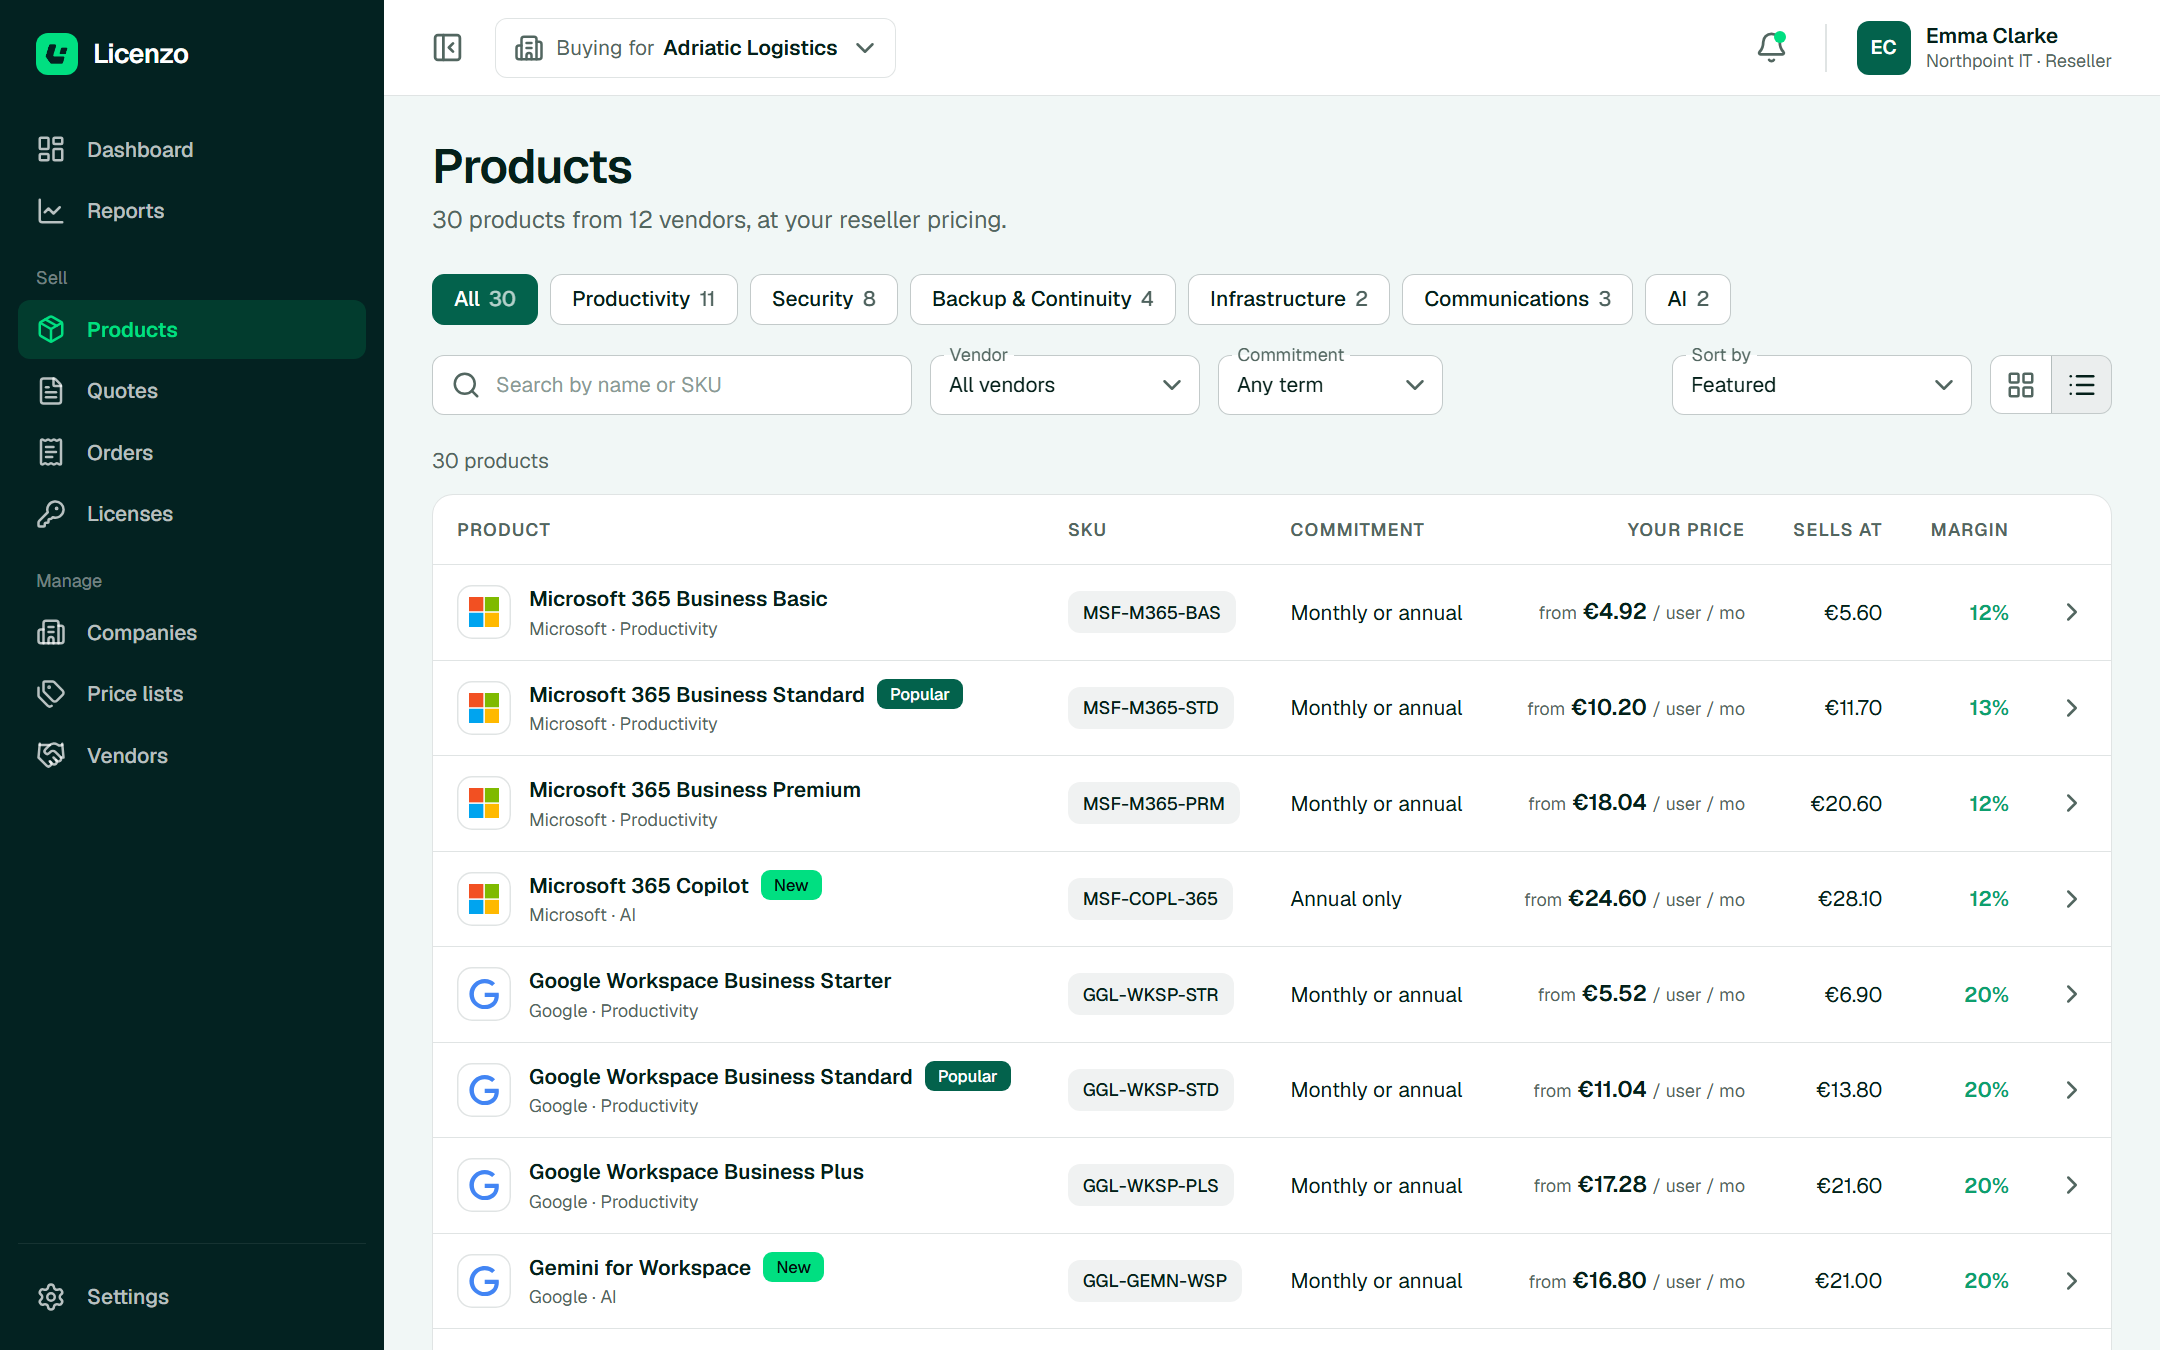Click Microsoft logo for Business Premium
The image size is (2160, 1350).
[x=484, y=803]
